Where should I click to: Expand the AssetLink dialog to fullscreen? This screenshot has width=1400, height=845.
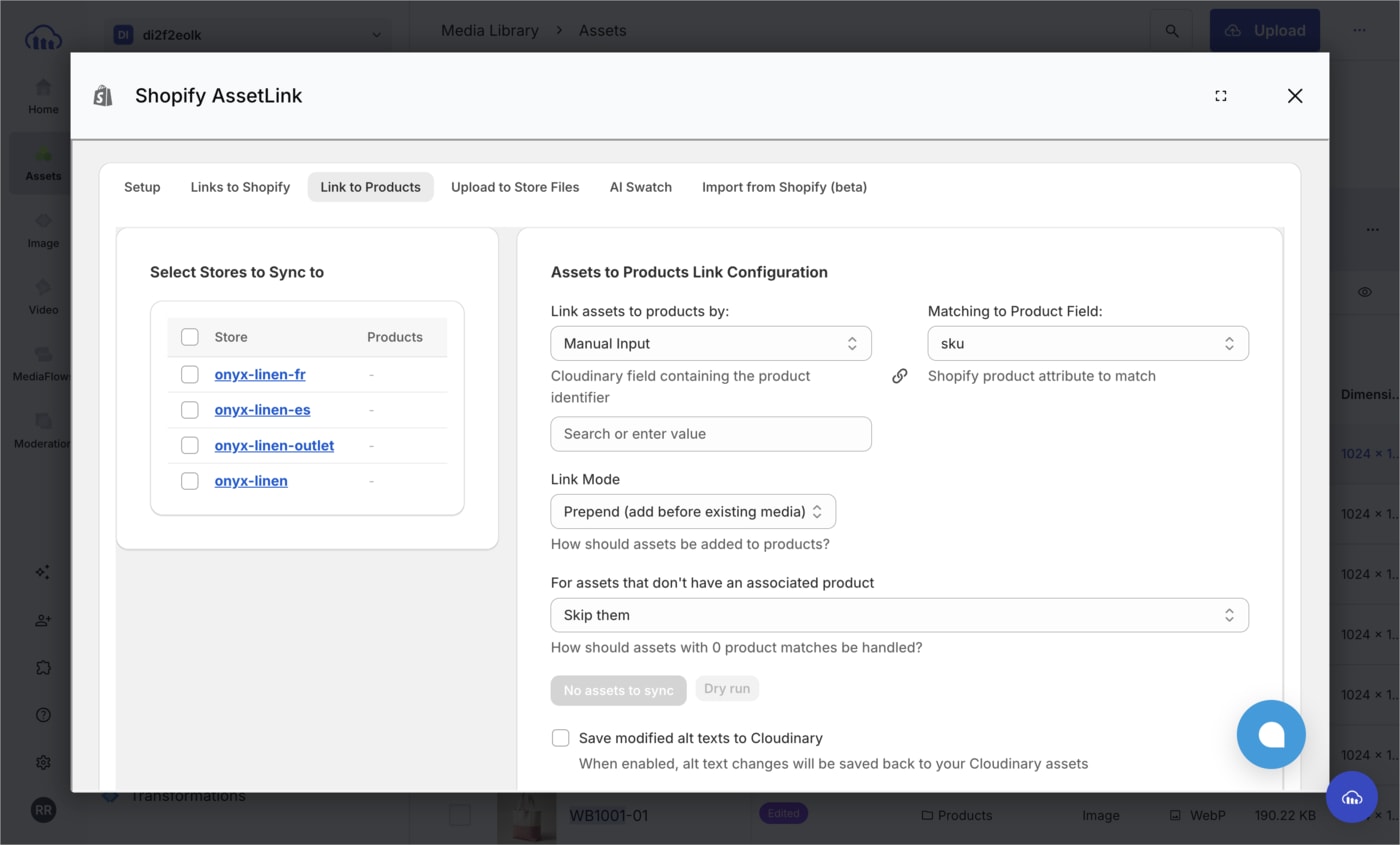1221,96
